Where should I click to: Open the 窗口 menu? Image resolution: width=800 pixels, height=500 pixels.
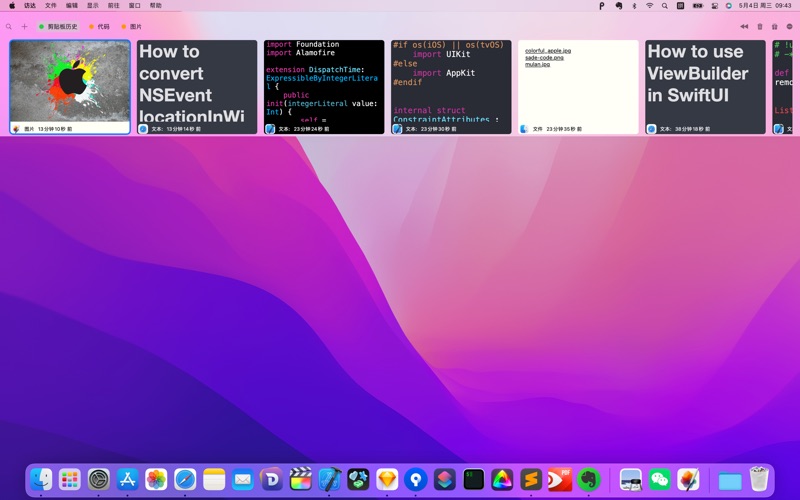point(134,5)
